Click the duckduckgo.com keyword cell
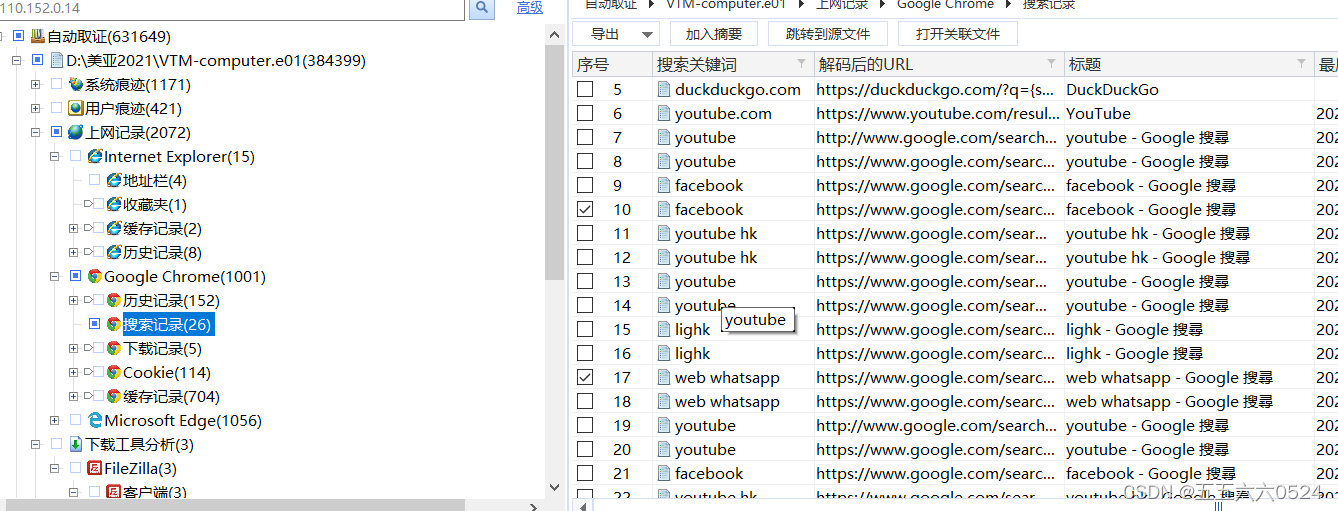1338x511 pixels. click(738, 89)
